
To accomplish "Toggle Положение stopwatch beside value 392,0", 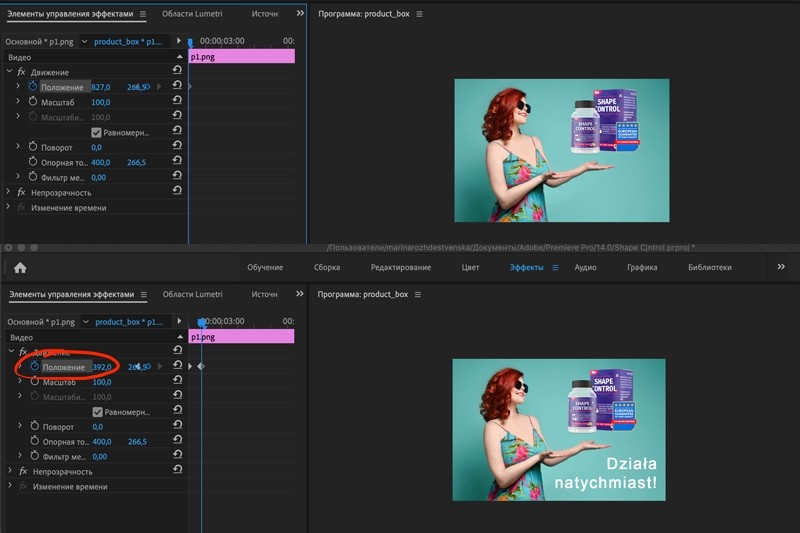I will (35, 366).
